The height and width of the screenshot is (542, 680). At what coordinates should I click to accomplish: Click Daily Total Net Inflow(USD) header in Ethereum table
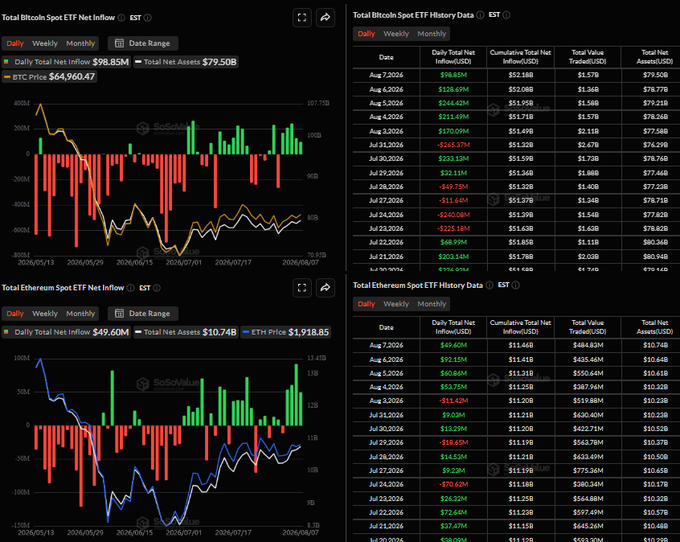coord(453,327)
